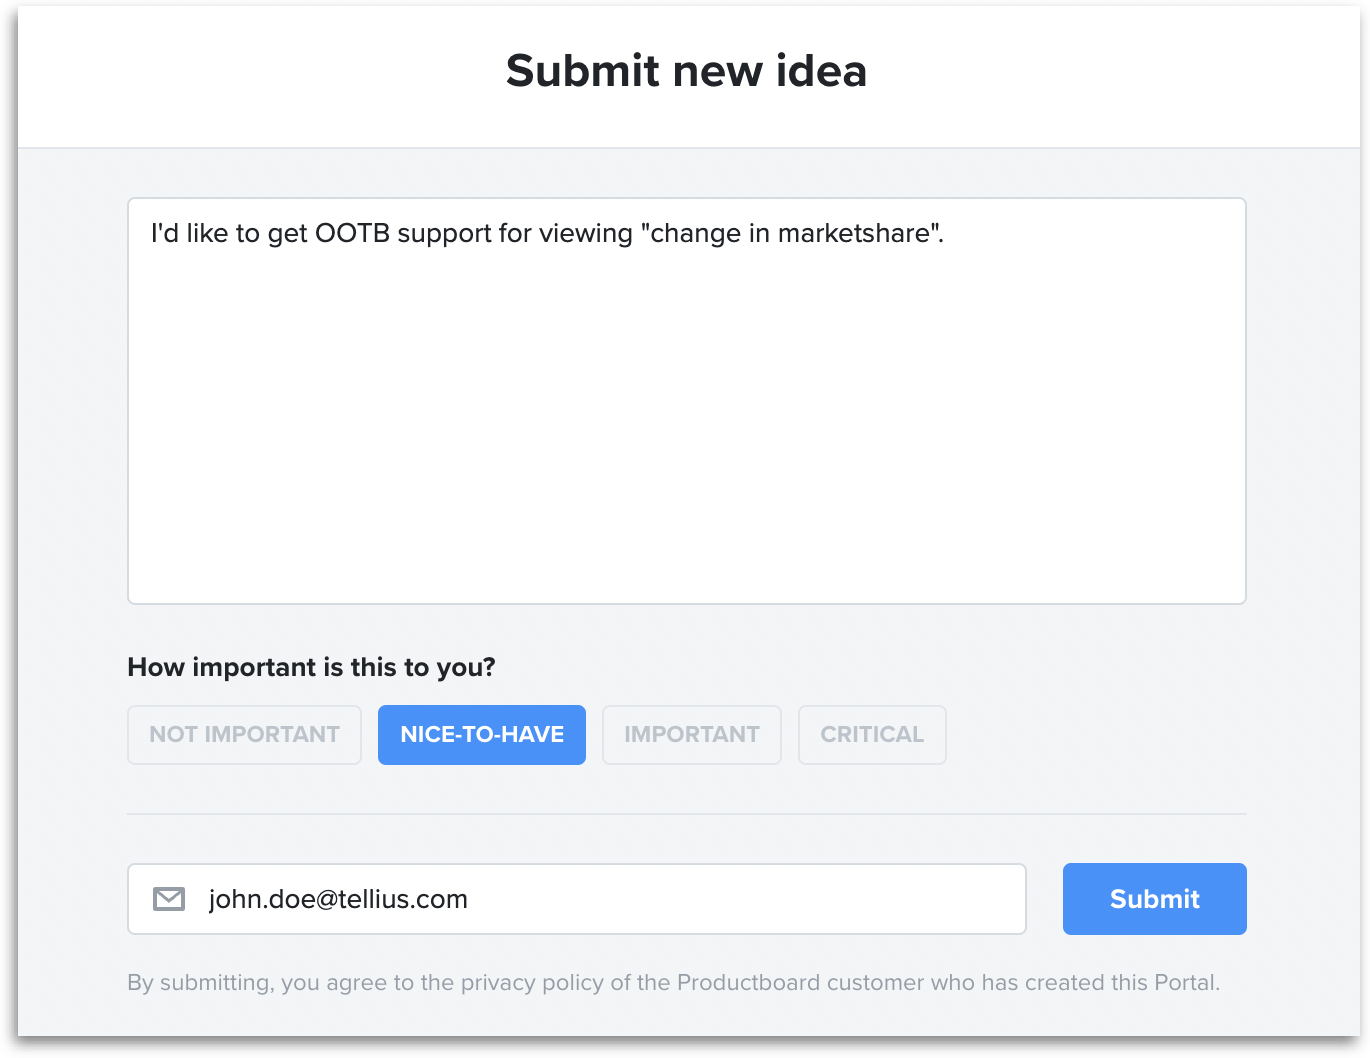
Task: Click the envelope icon in the email field
Action: tap(169, 899)
